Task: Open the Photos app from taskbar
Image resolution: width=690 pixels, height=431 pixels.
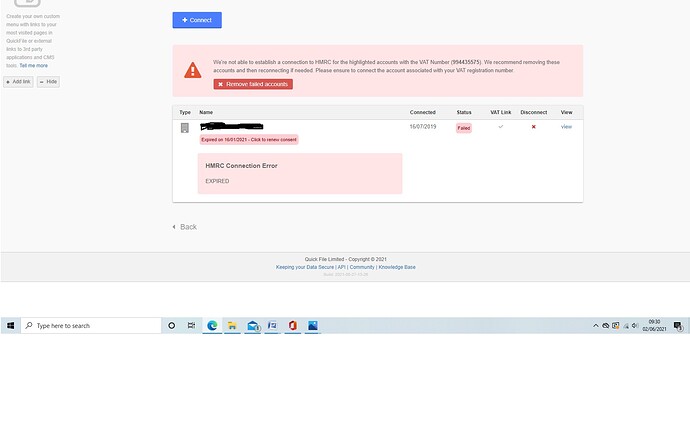Action: [x=312, y=326]
